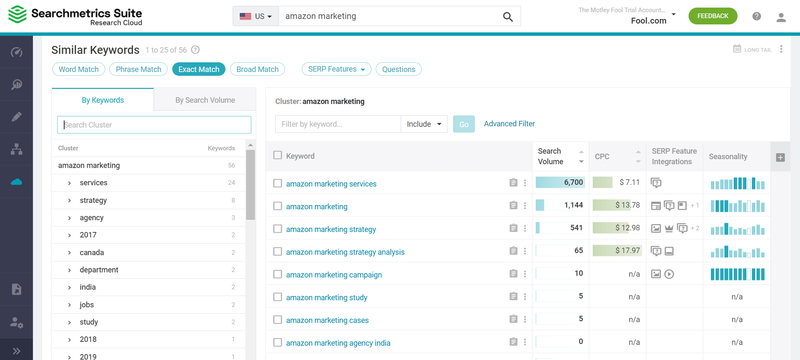Screen dimensions: 800x360
Task: Copy amazon marketing services clipboard icon
Action: [x=513, y=183]
